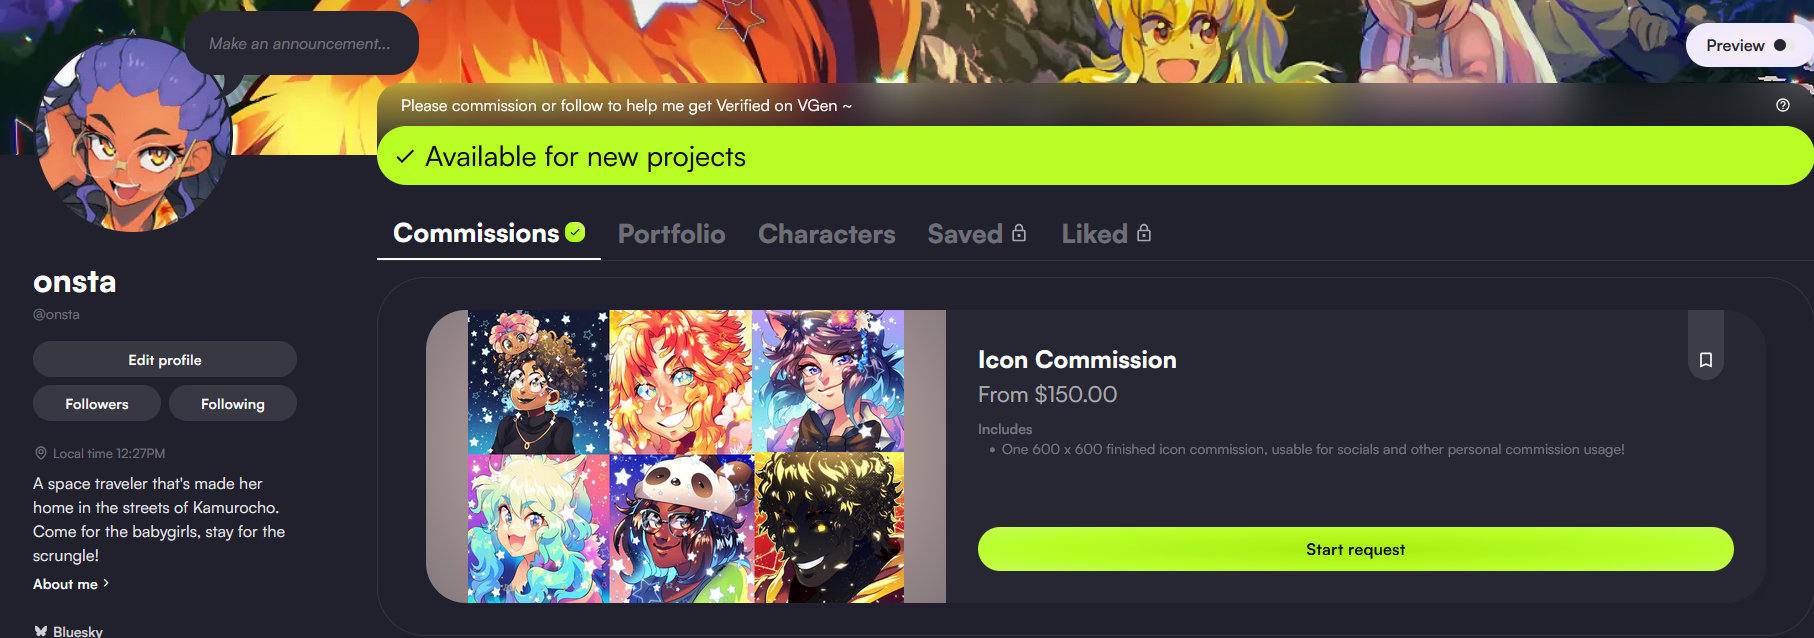Toggle the Available for new projects status
This screenshot has height=638, width=1814.
point(1095,156)
